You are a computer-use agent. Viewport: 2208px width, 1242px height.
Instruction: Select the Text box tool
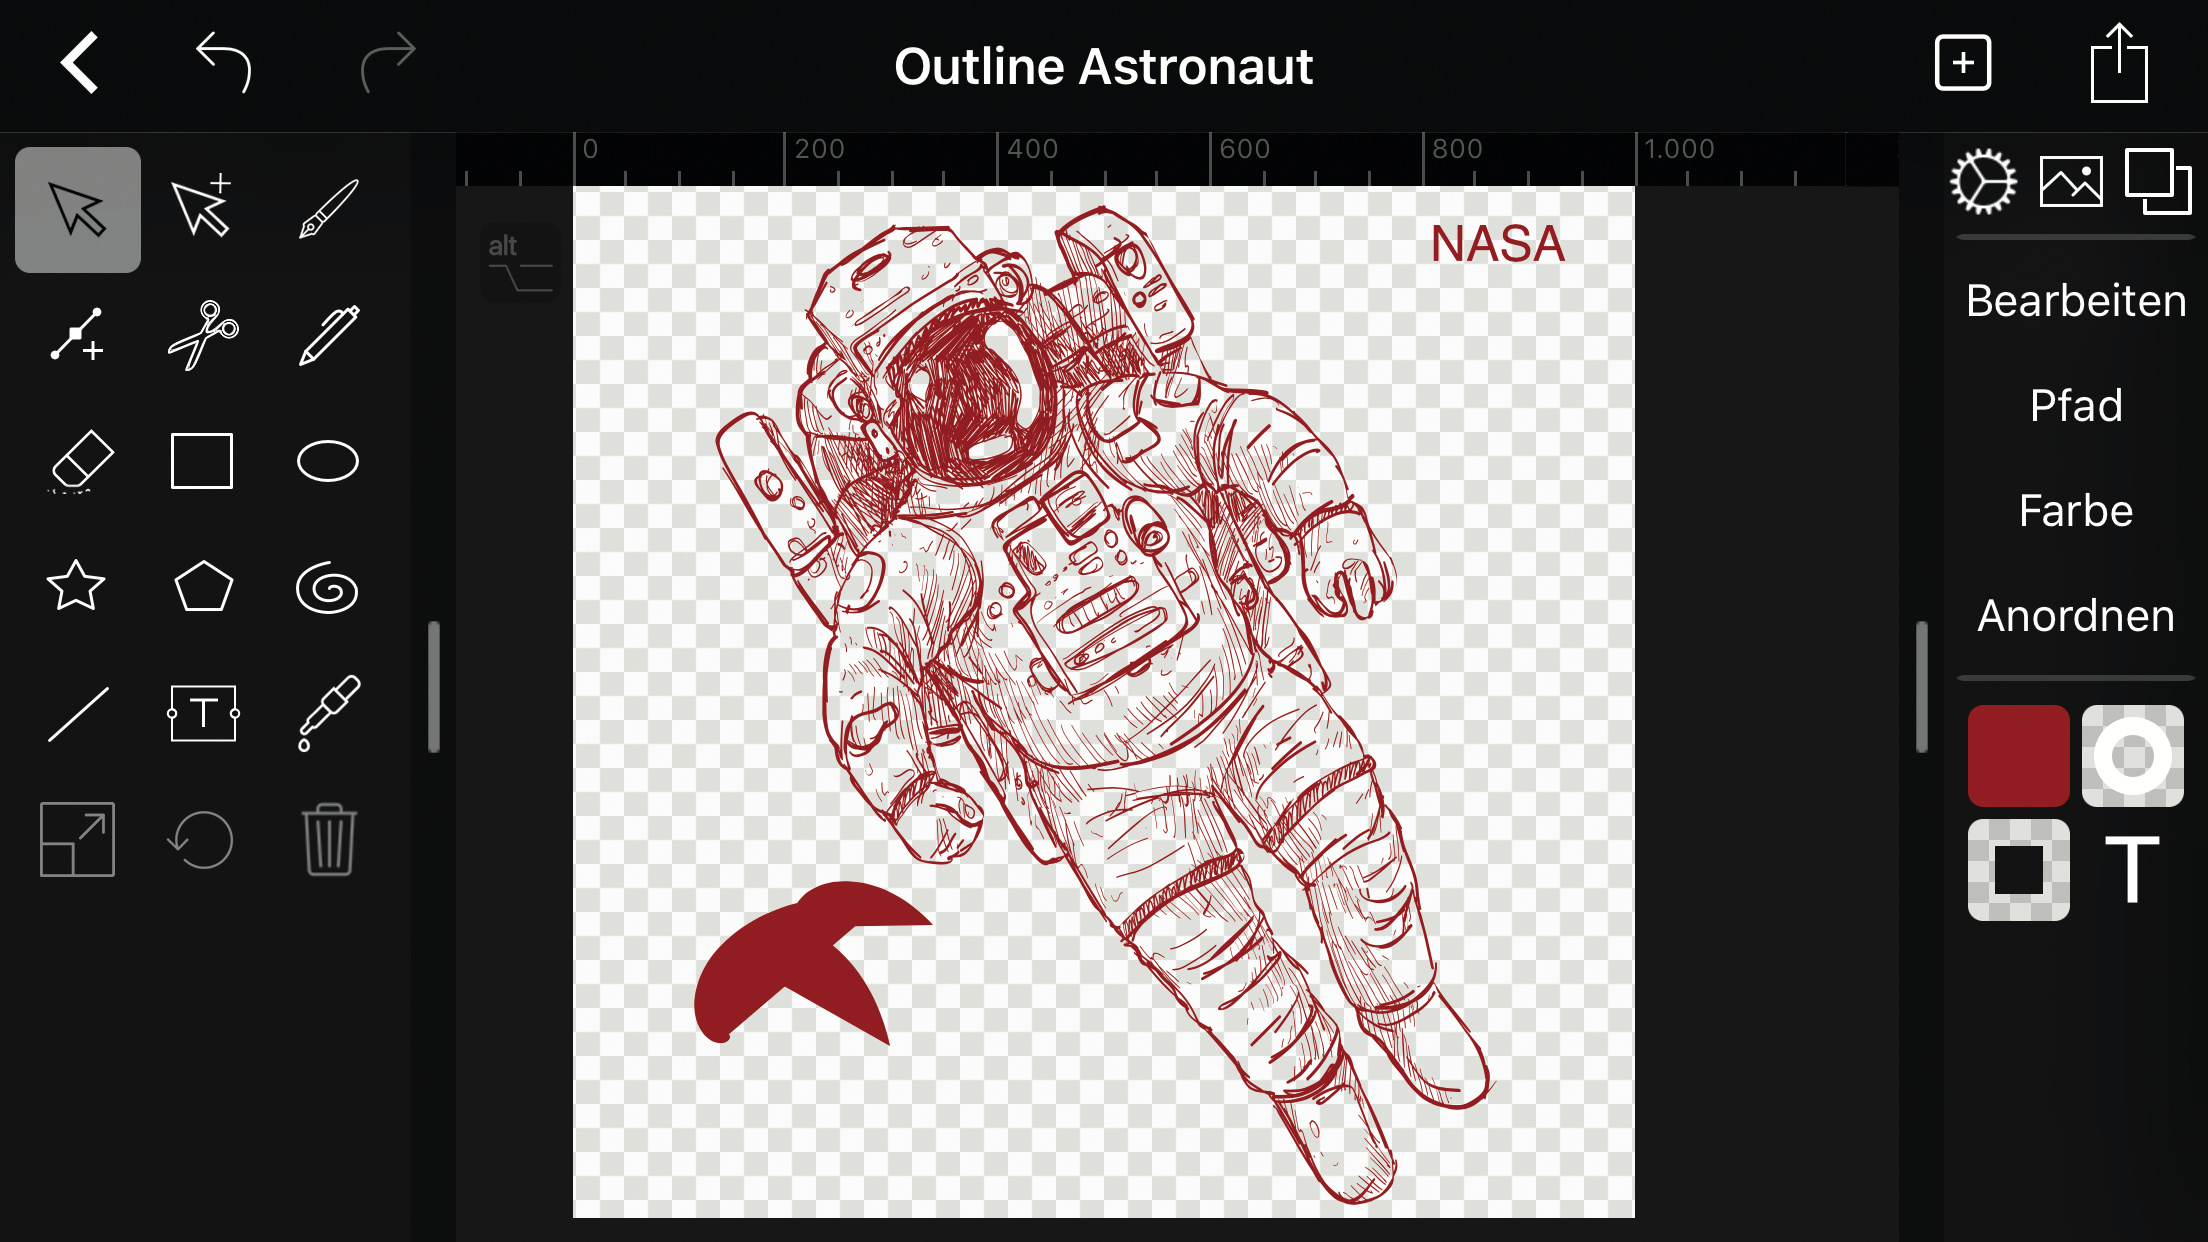click(x=203, y=713)
